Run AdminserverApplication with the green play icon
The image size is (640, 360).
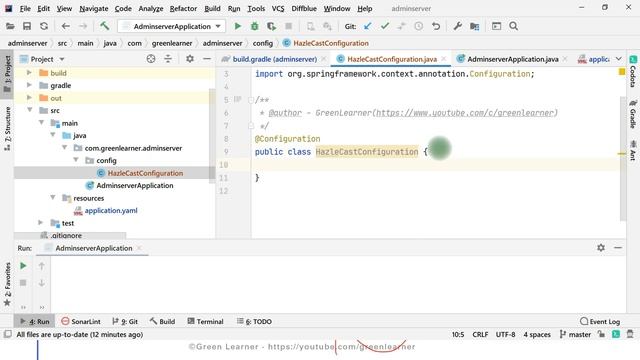point(238,26)
